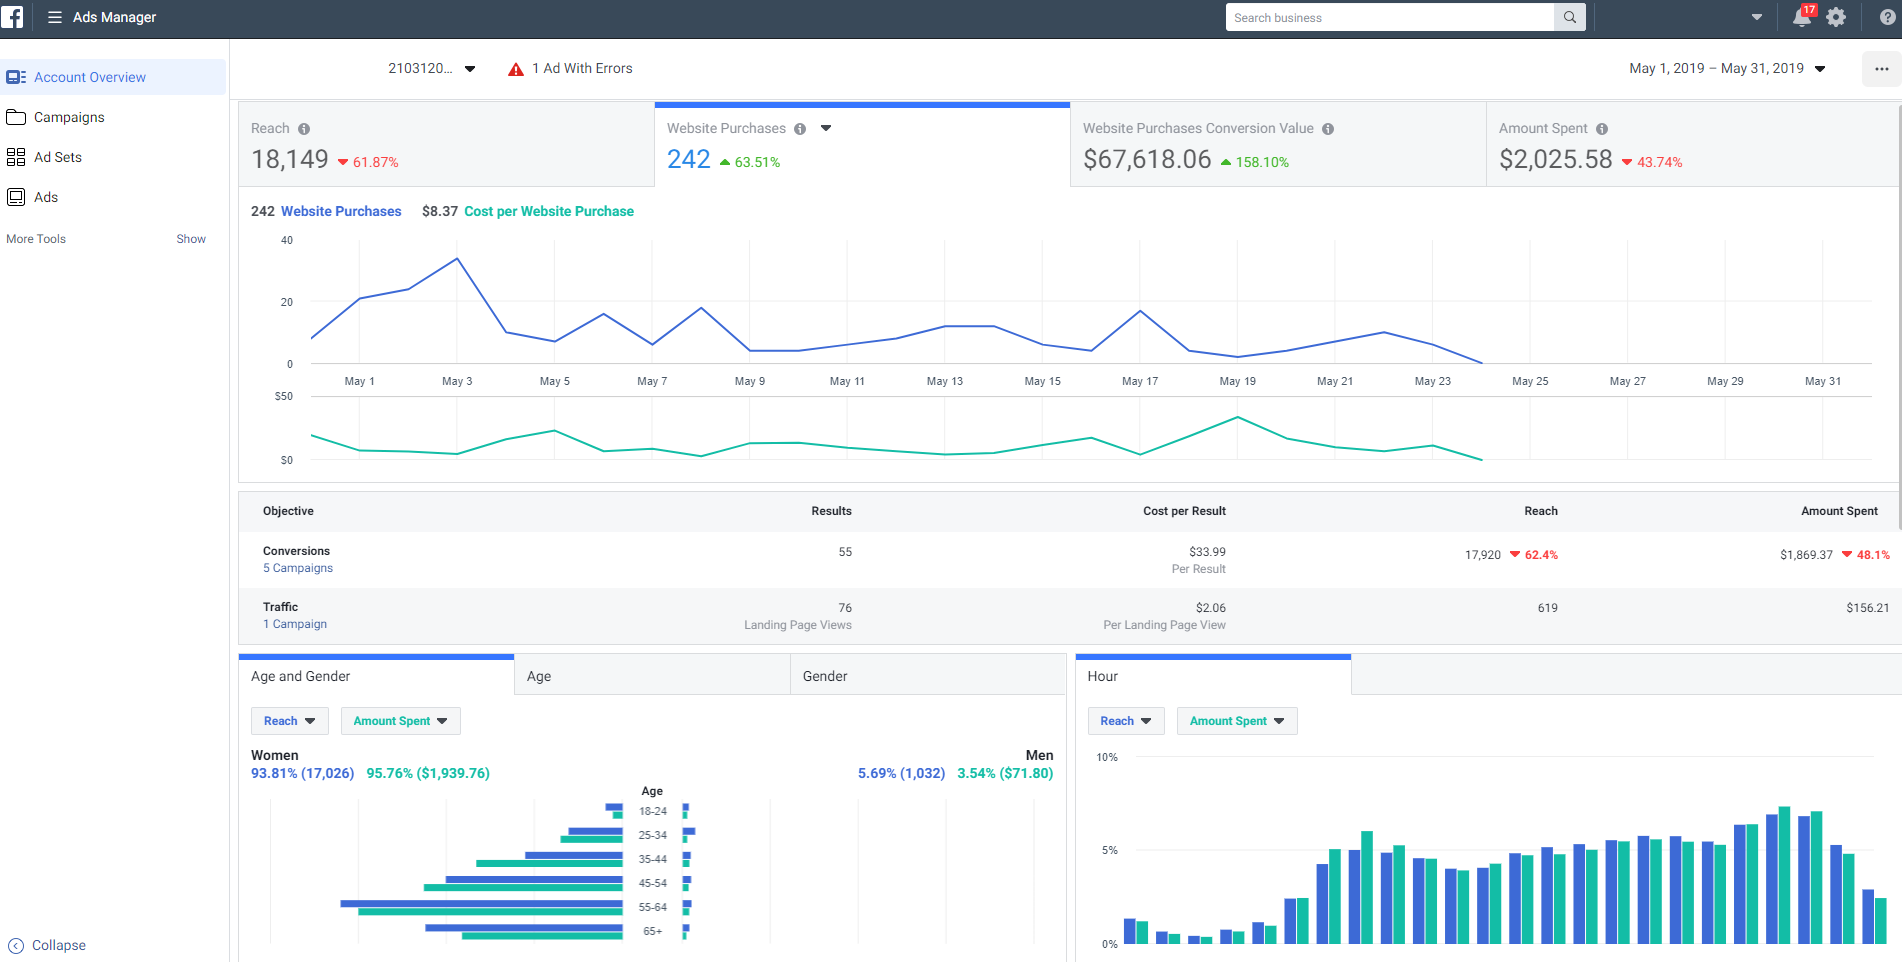
Task: Click the Website Purchases info icon
Action: [800, 129]
